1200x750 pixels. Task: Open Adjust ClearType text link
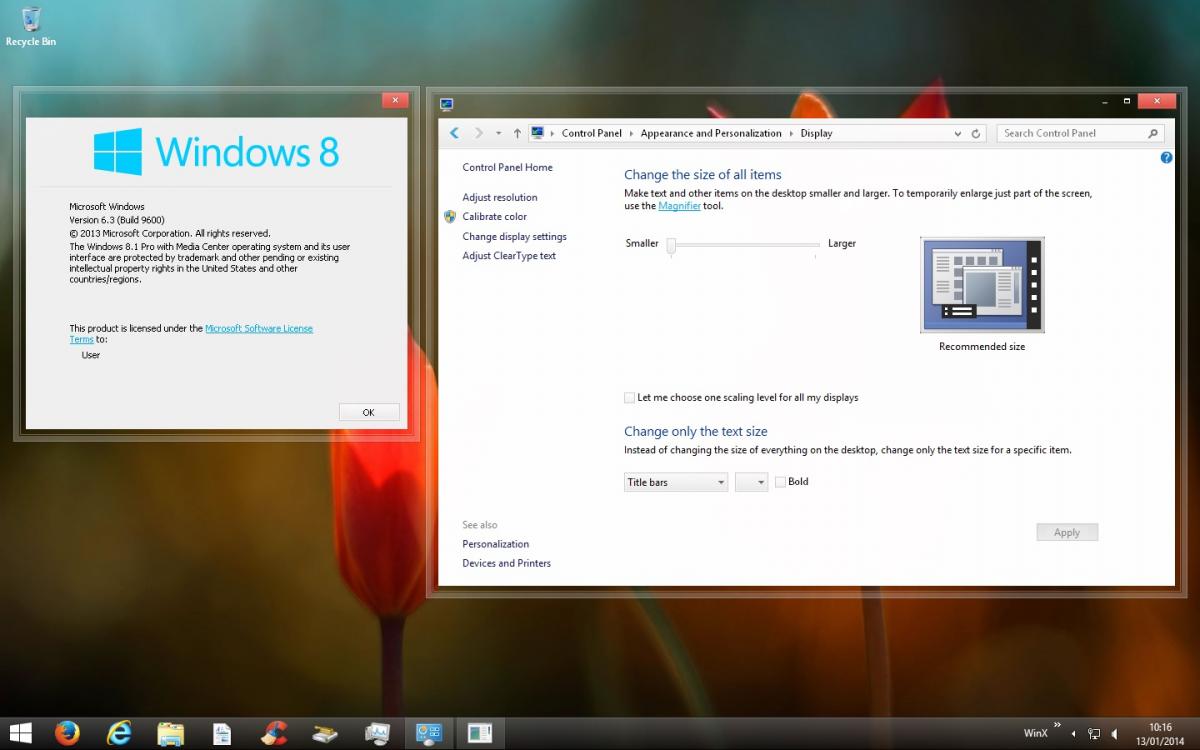click(509, 255)
